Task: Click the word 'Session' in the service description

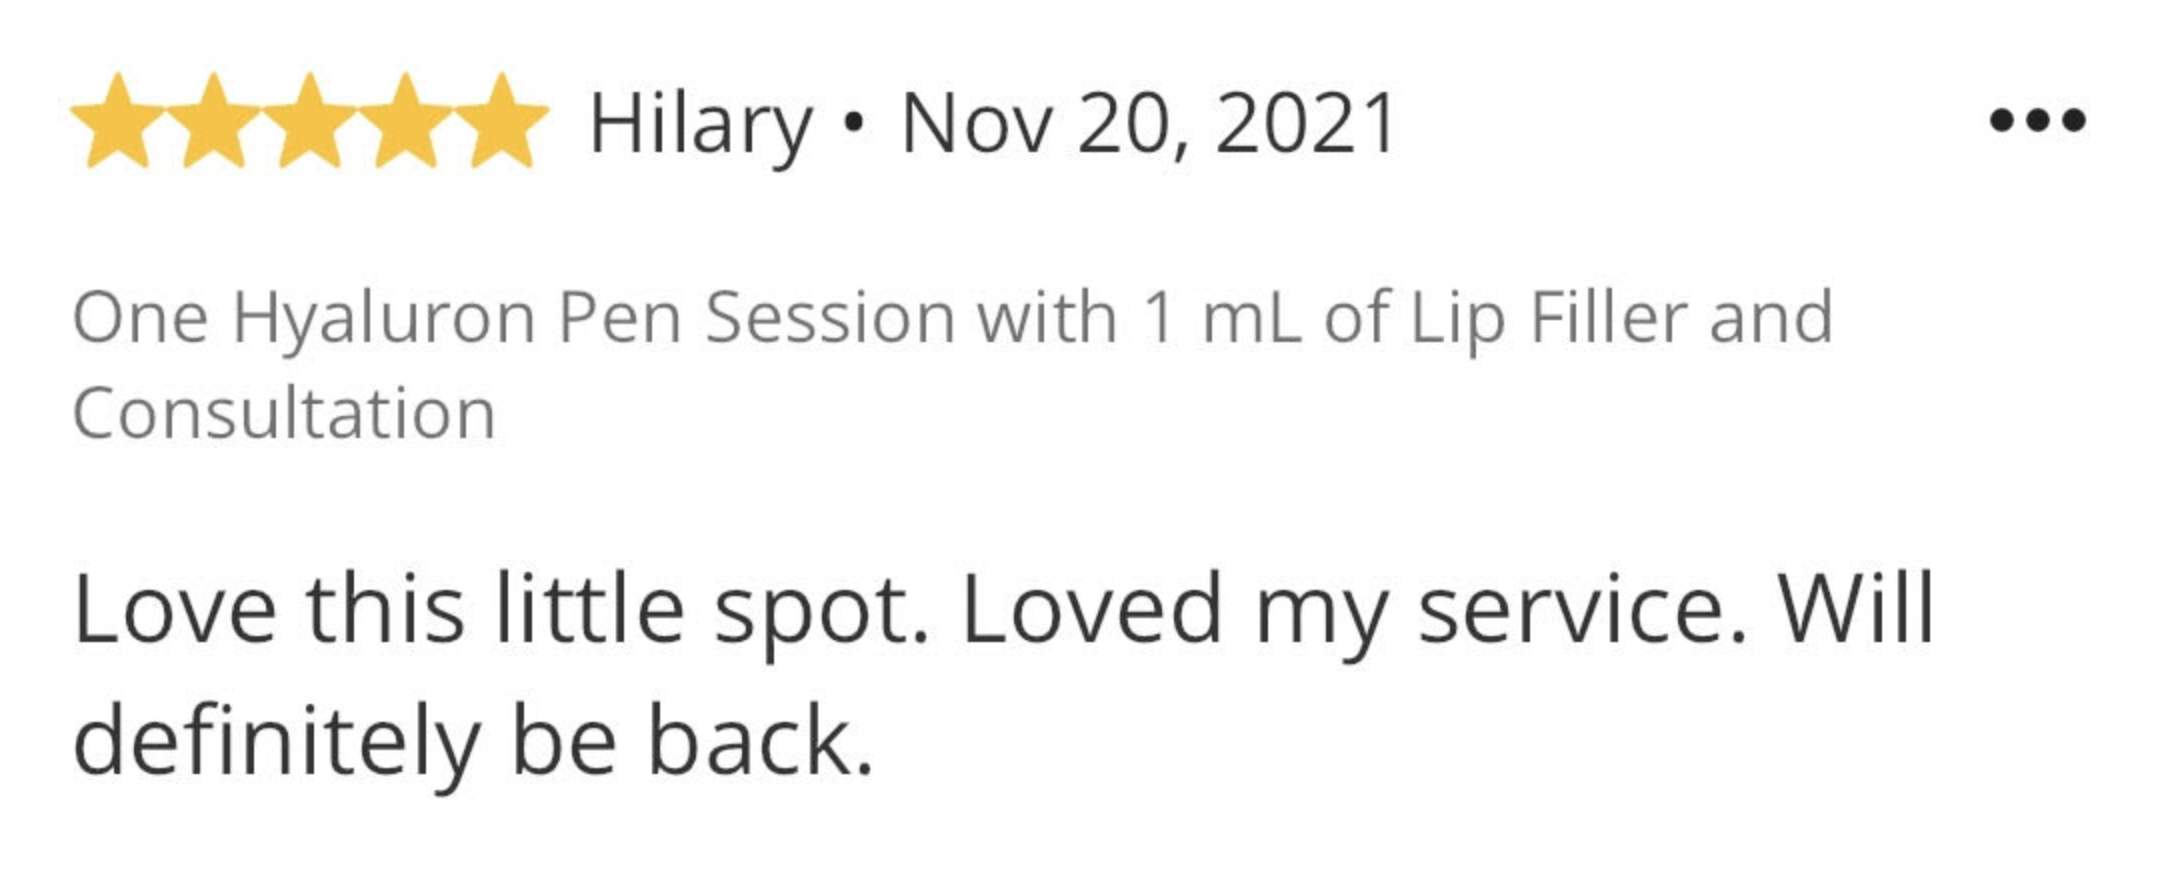Action: pos(830,318)
